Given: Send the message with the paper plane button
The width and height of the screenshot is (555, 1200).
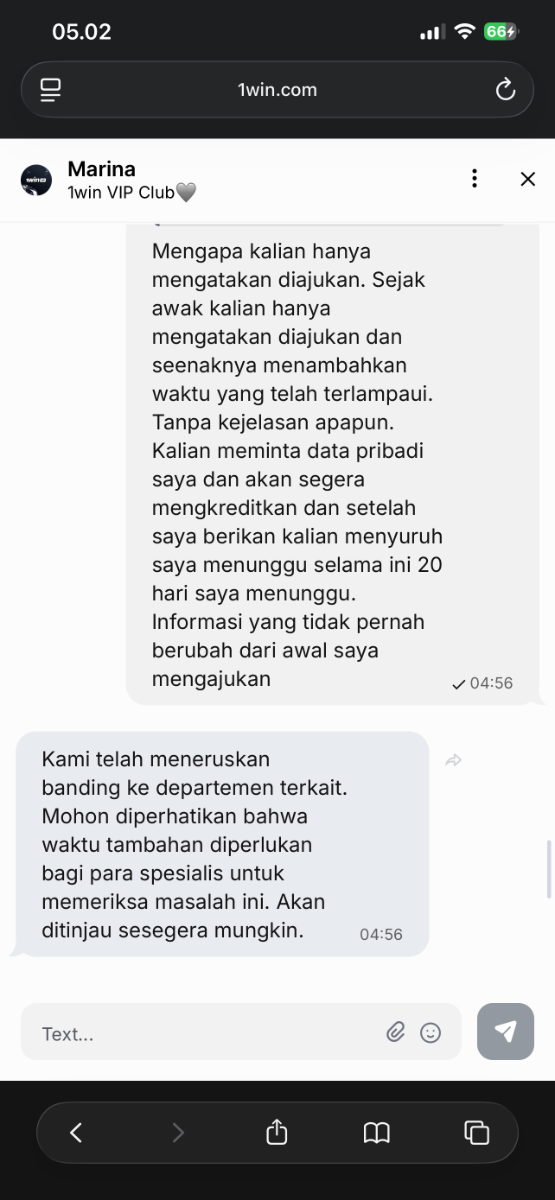Looking at the screenshot, I should pyautogui.click(x=506, y=1031).
